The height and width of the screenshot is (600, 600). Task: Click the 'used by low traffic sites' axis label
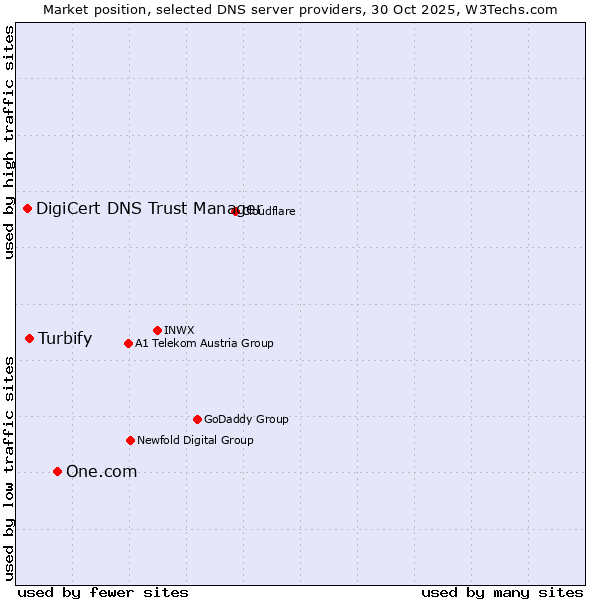9,468
